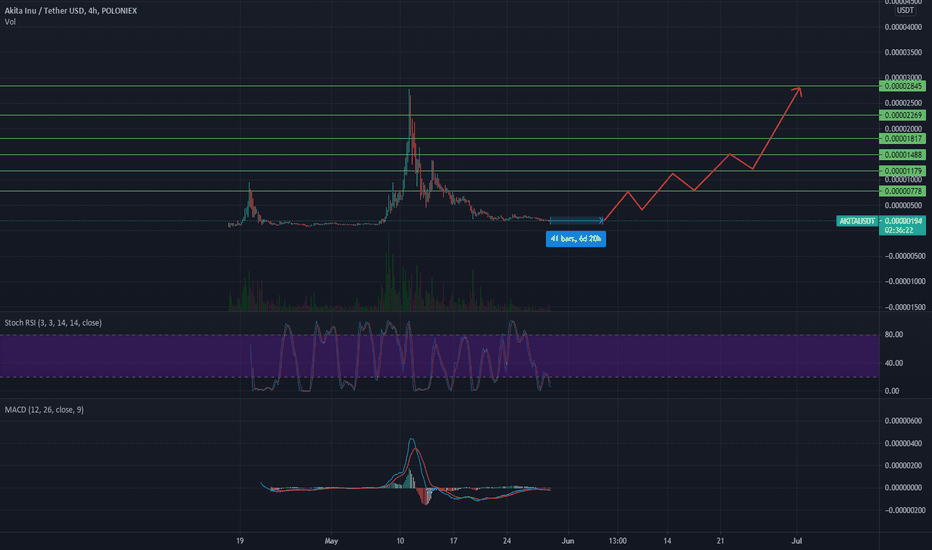Select the Vol indicator label

point(10,22)
